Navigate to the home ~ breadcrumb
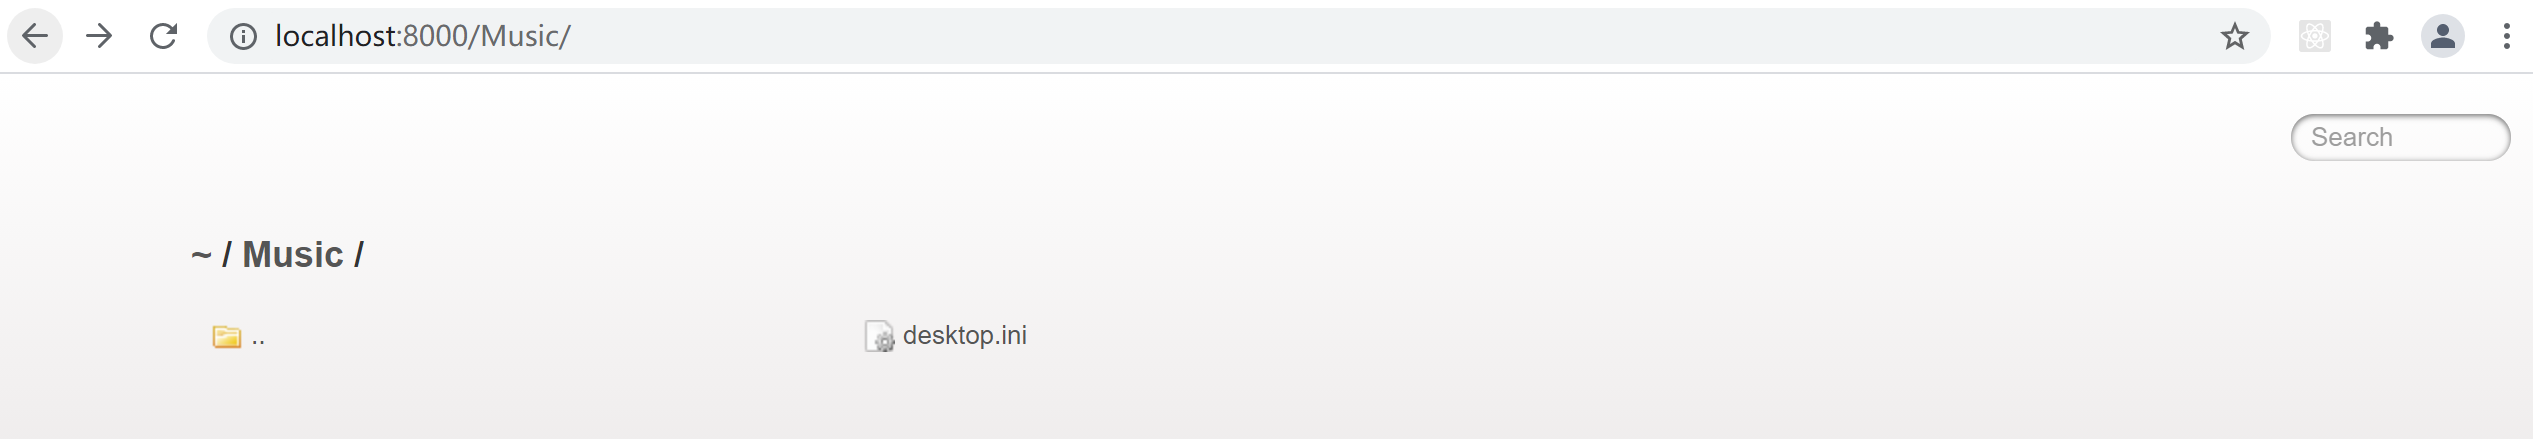 point(201,256)
